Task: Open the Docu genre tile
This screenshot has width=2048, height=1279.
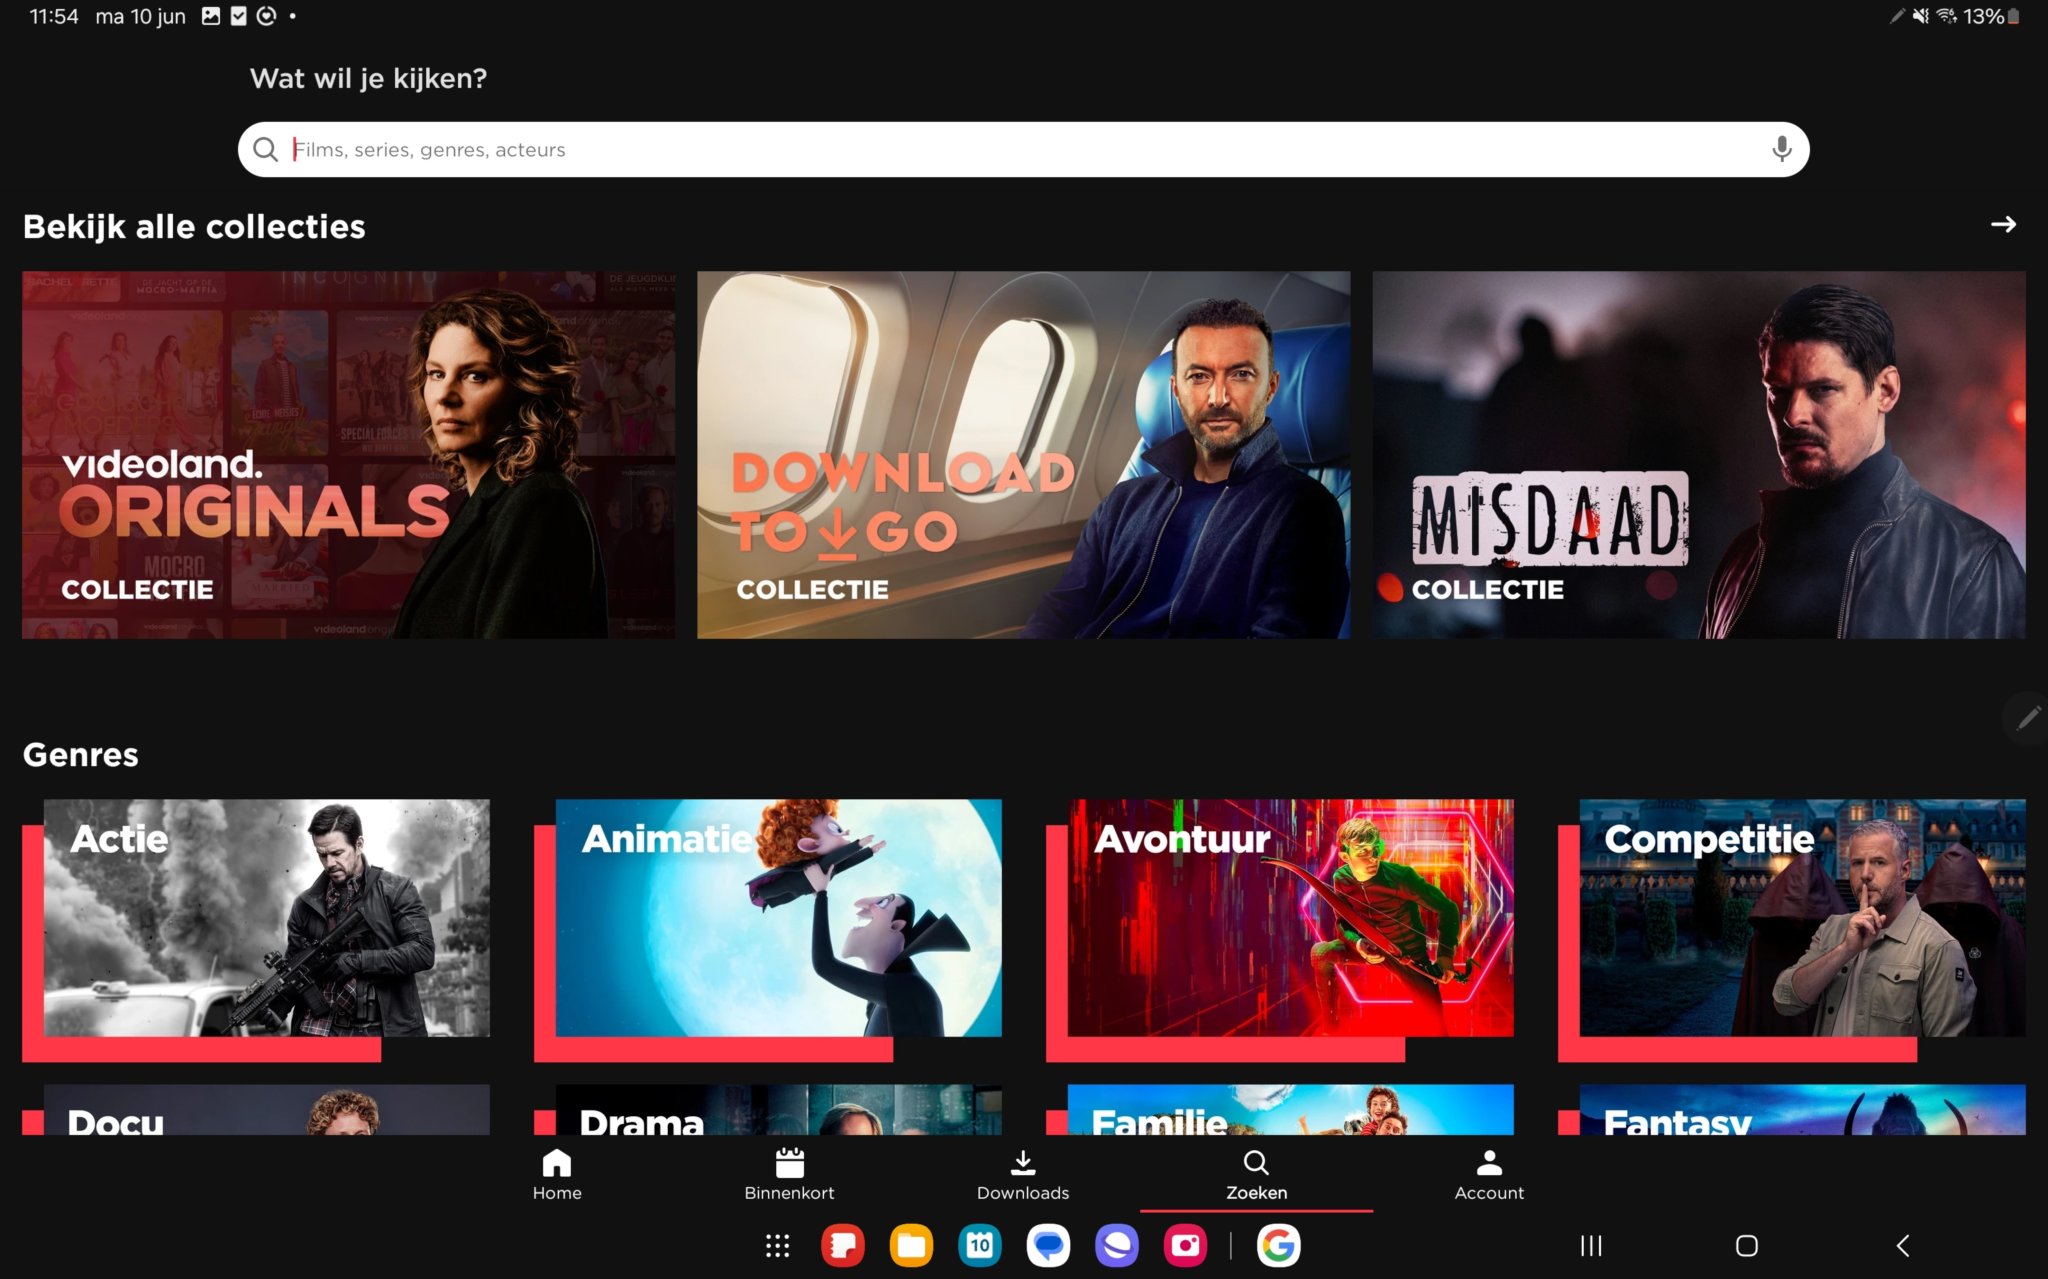Action: [x=256, y=1109]
